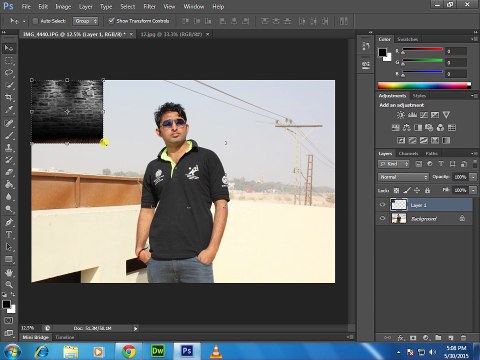Open the Color panel flyout menu
Viewport: 480px width, 360px height.
tap(473, 39)
